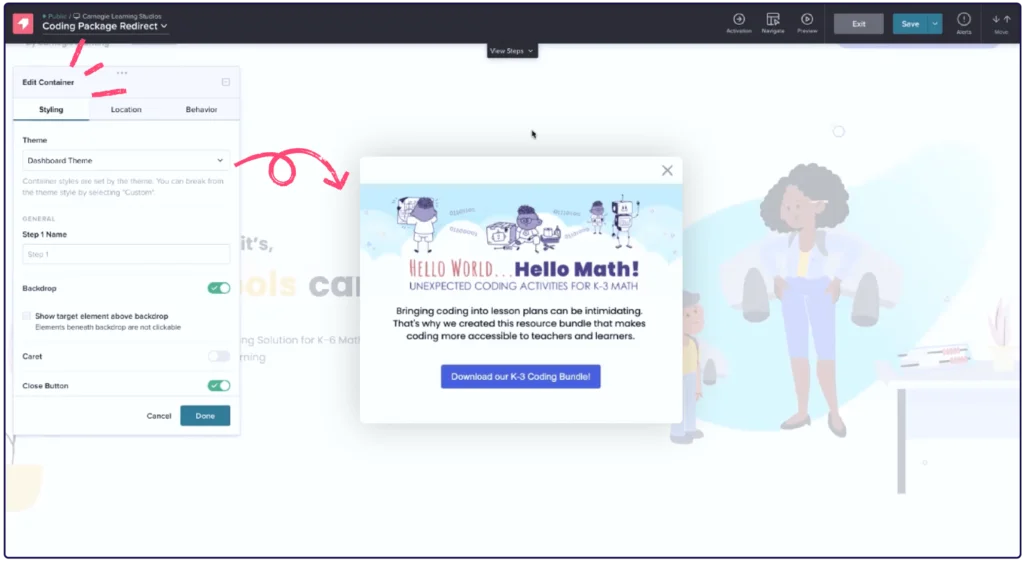Expand the Coding Package Redirect guide menu
Image resolution: width=1024 pixels, height=561 pixels.
[x=105, y=27]
